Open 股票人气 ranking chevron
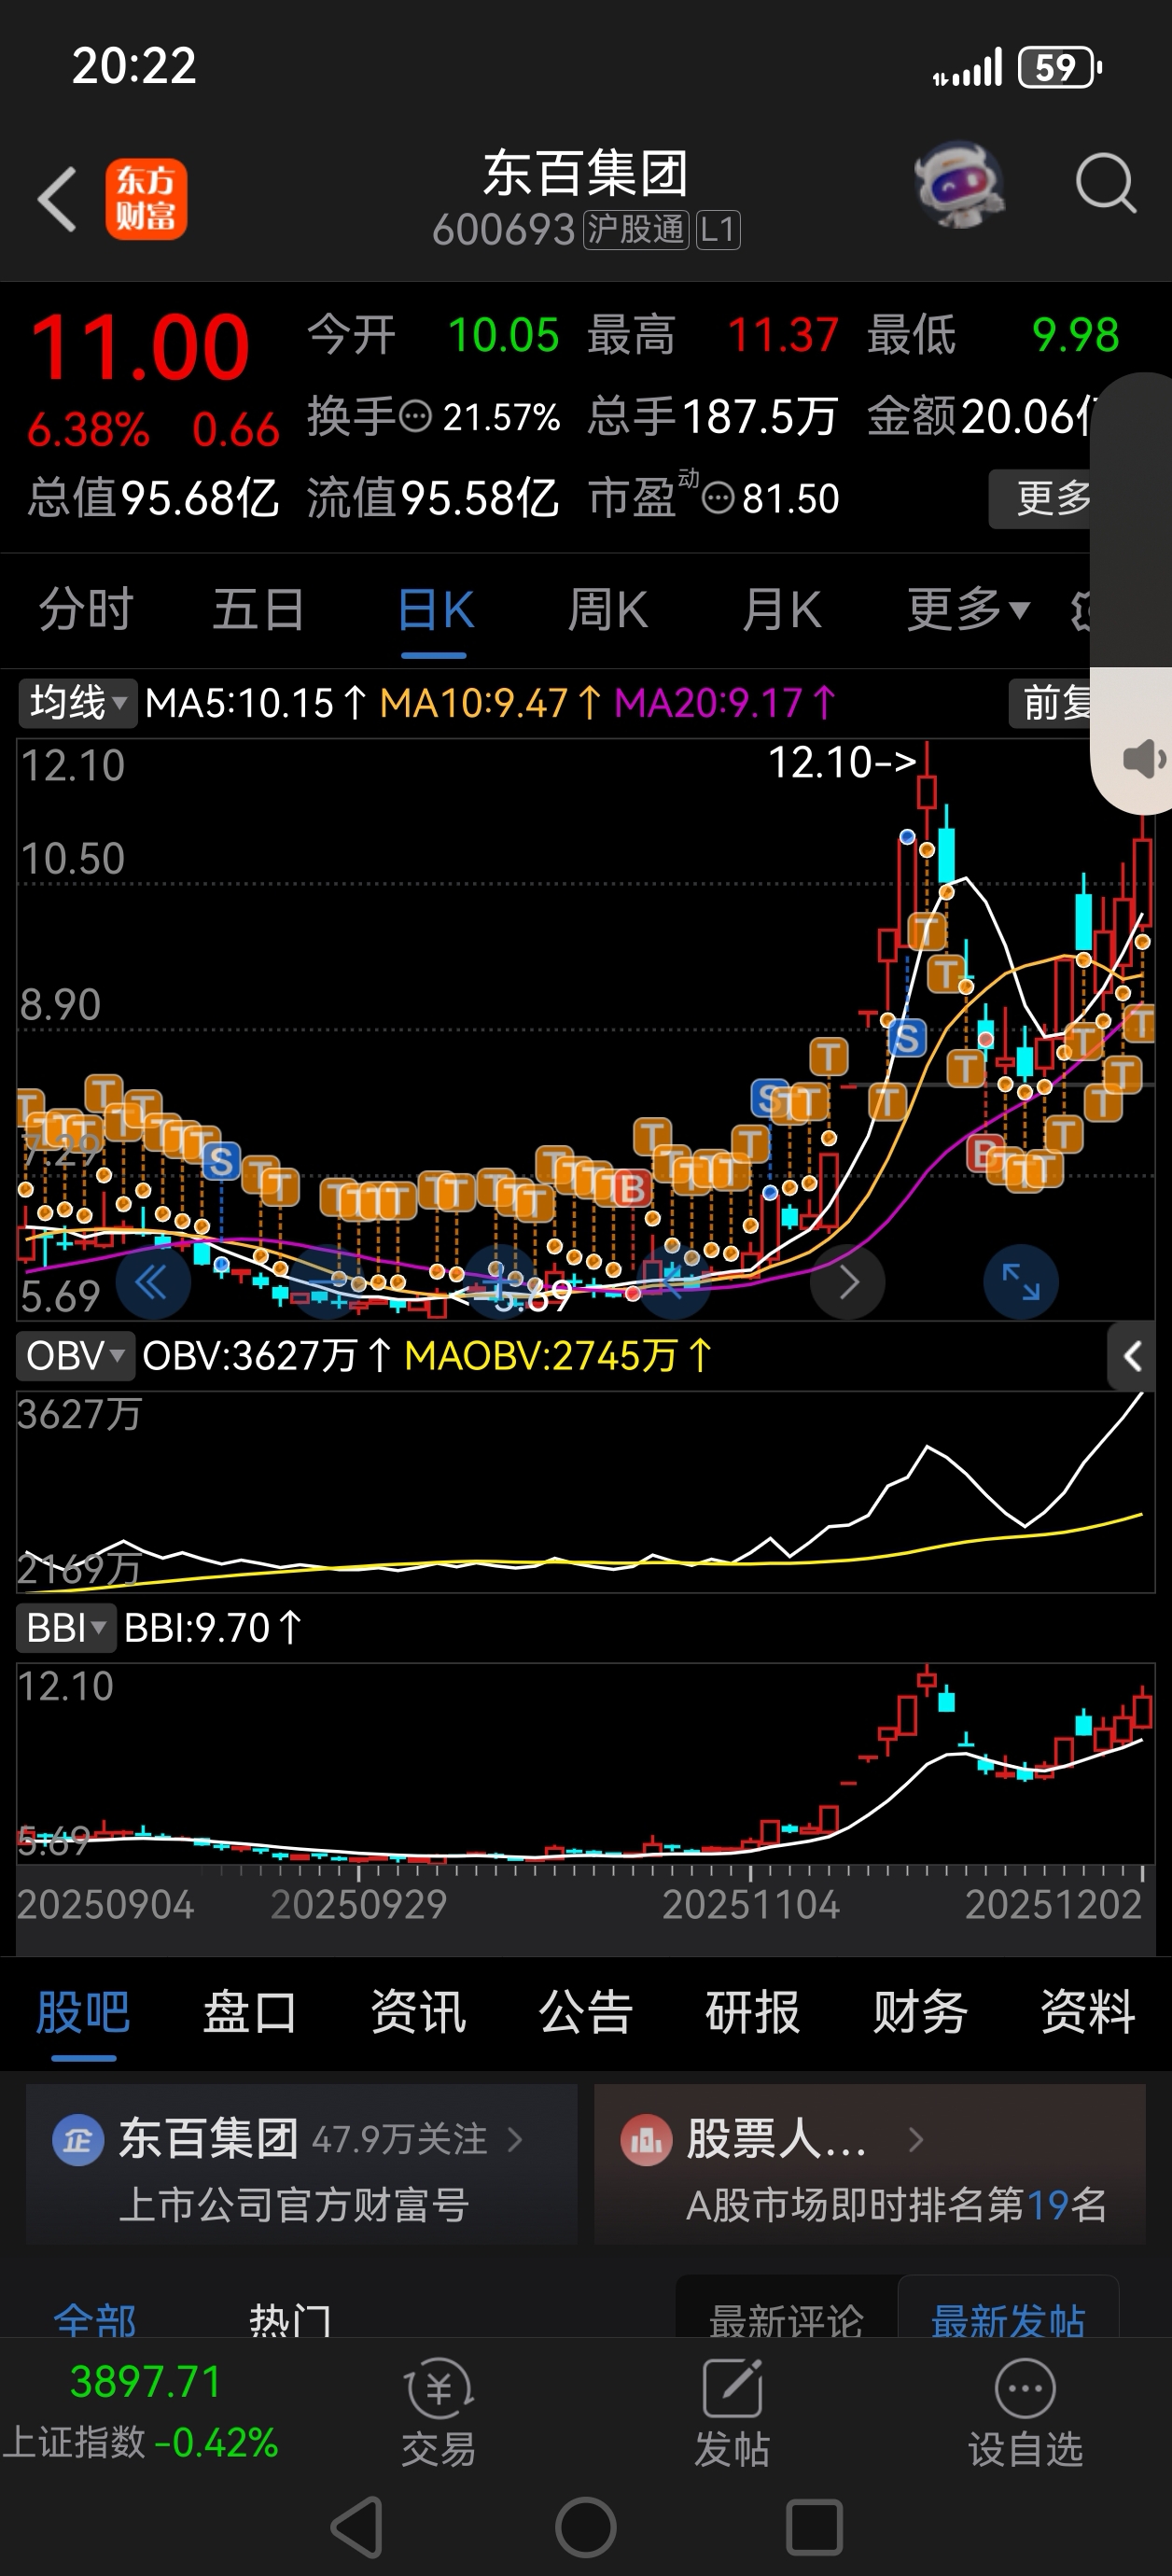Screen dimensions: 1172x2576 (x=915, y=2140)
